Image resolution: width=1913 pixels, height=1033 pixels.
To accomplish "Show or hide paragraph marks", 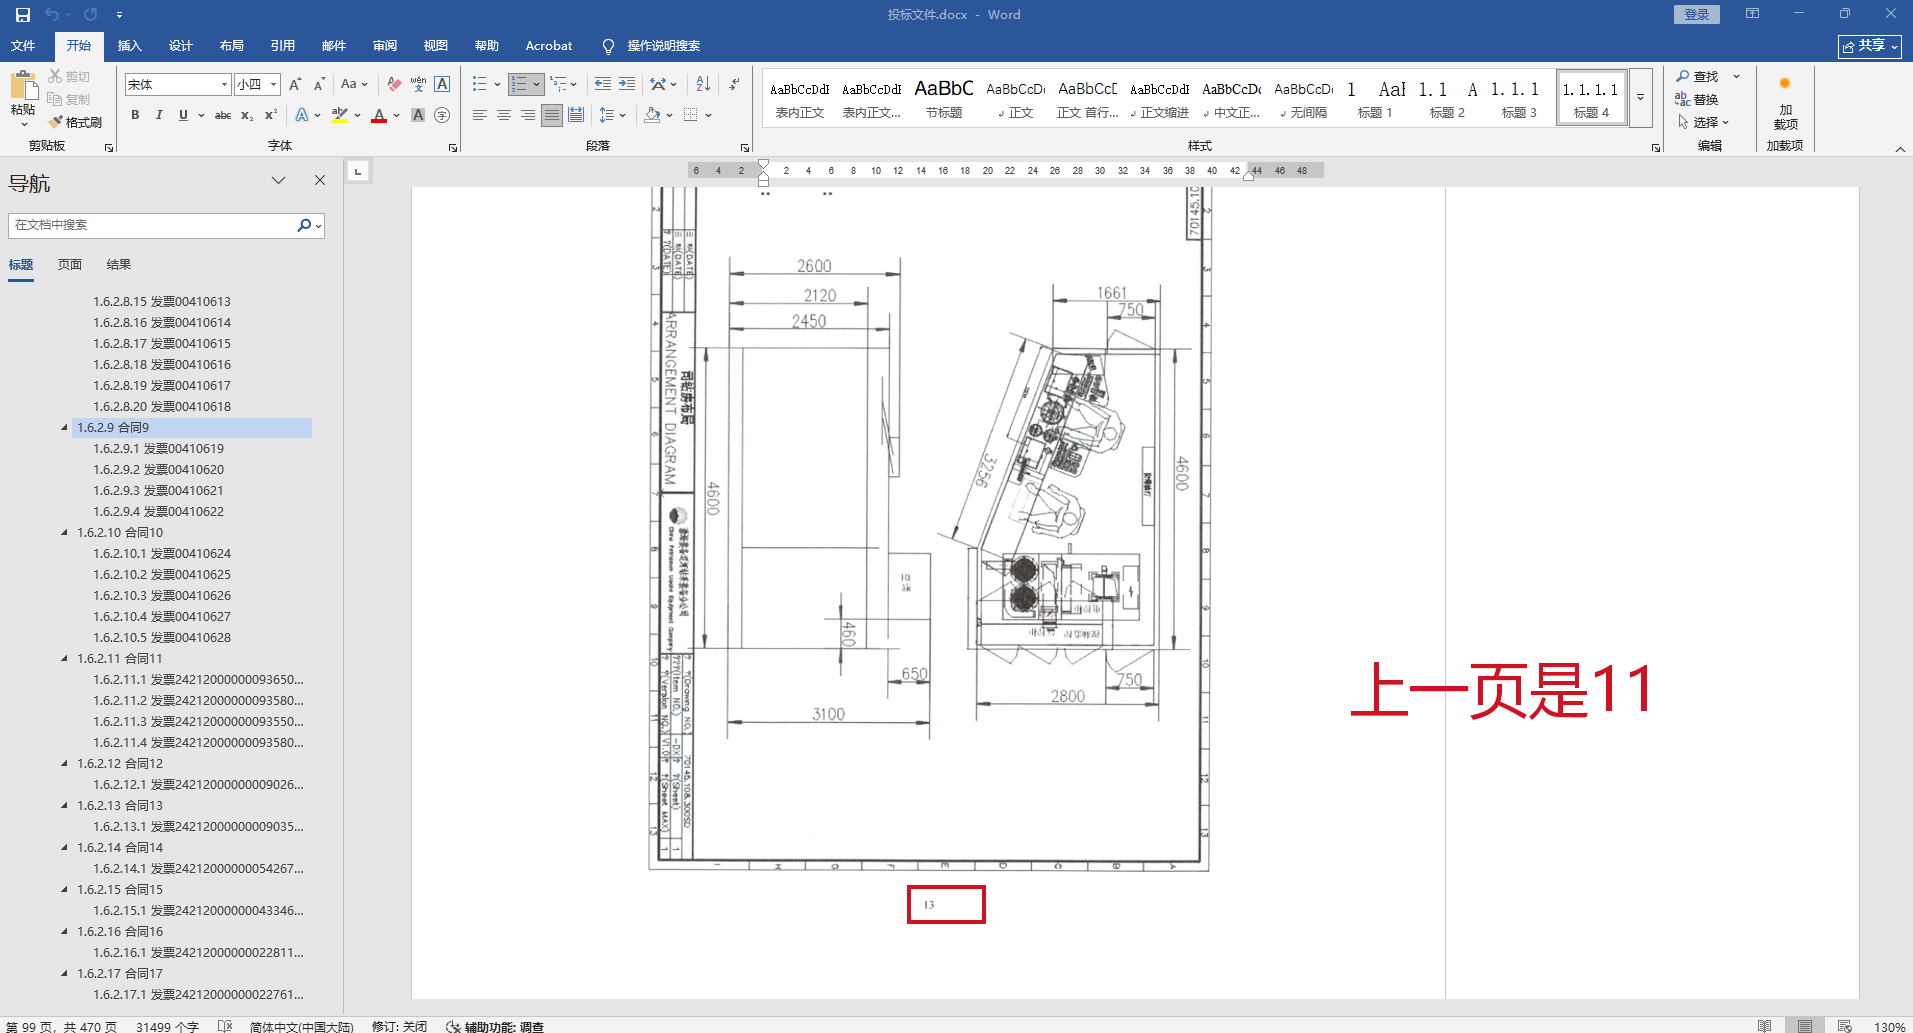I will coord(734,85).
